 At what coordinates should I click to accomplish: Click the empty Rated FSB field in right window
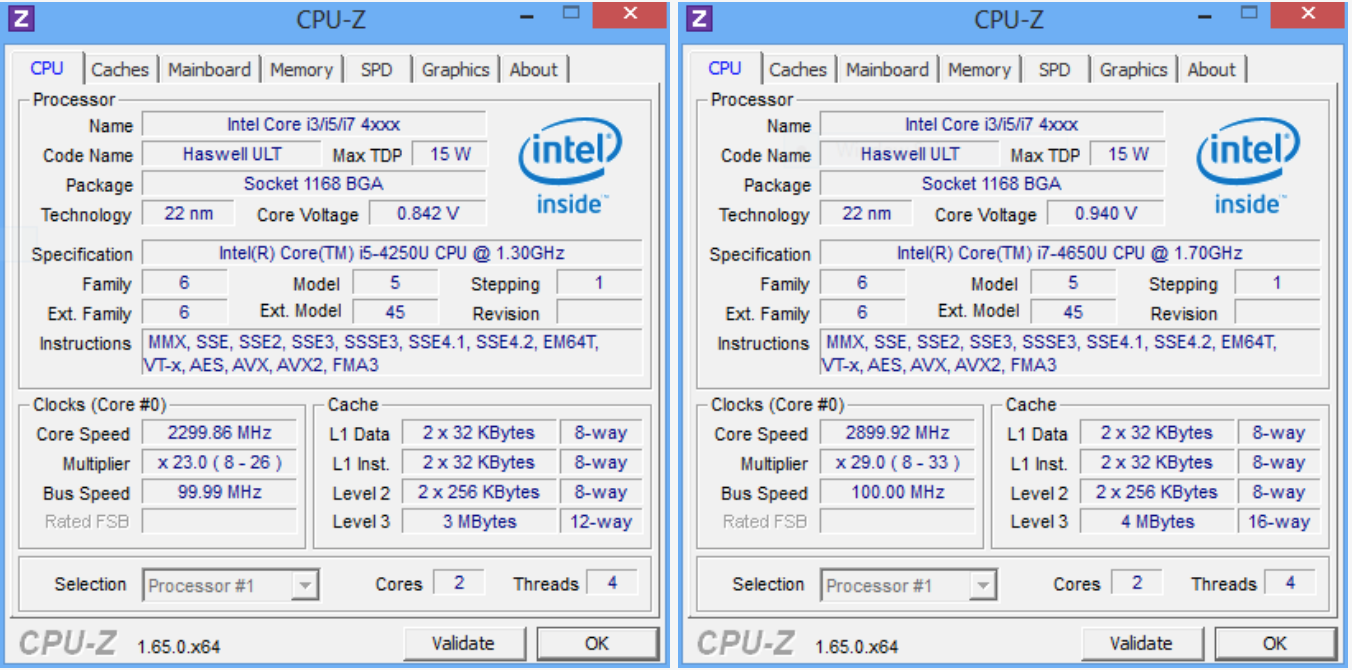897,521
